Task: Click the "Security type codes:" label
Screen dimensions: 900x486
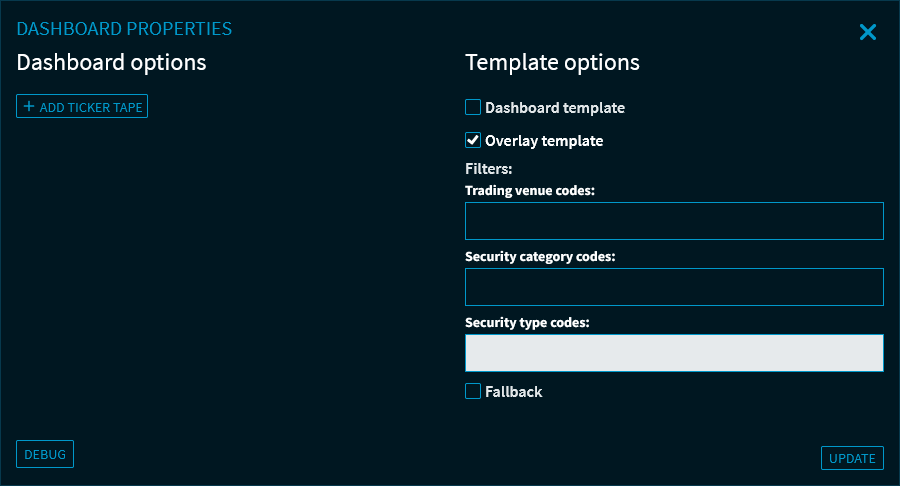Action: click(527, 322)
